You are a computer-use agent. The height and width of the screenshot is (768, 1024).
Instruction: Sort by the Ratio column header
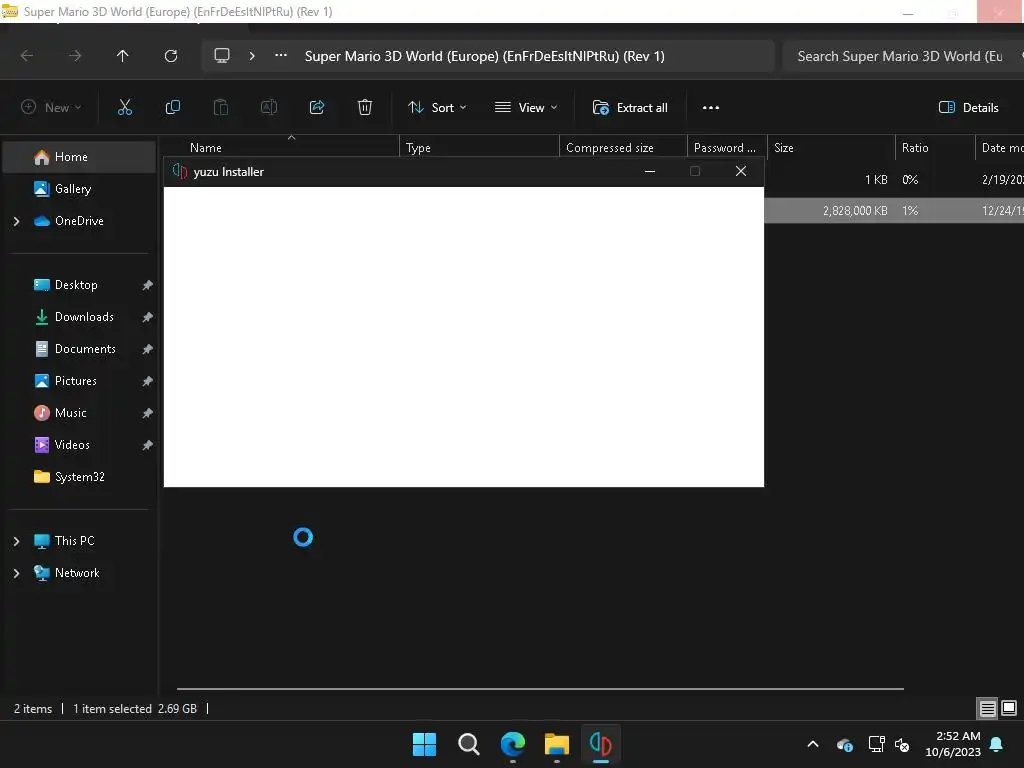tap(935, 148)
